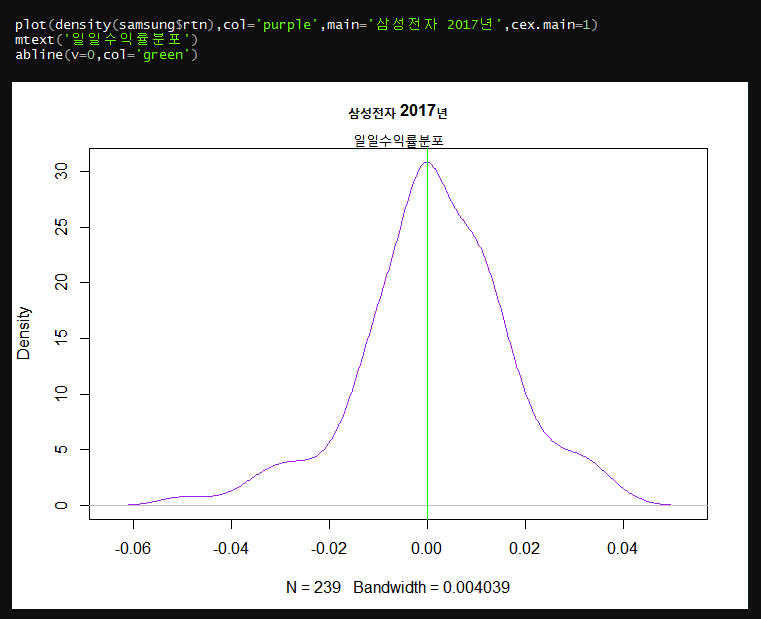The image size is (761, 619).
Task: Click the y-axis tick label 0
Action: (x=62, y=505)
